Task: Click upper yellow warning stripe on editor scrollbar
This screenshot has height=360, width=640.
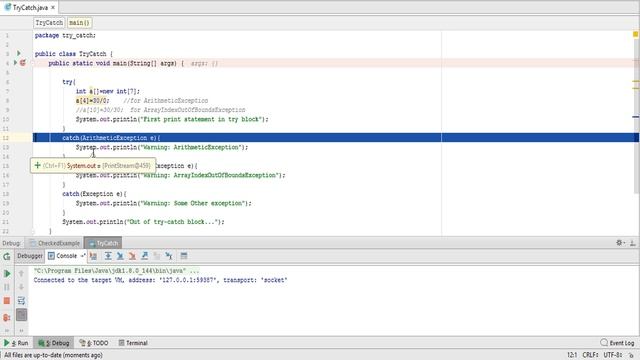Action: tap(636, 81)
